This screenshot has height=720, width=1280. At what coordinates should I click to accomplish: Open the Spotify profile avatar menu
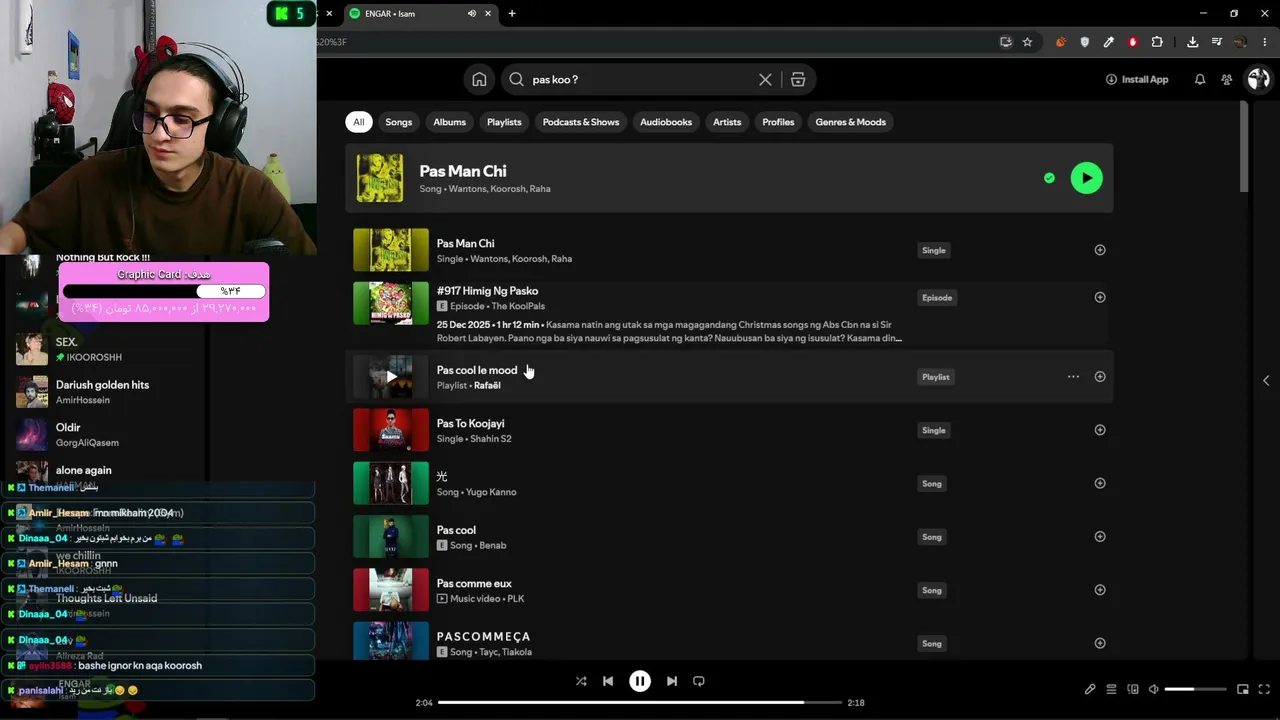click(x=1258, y=79)
